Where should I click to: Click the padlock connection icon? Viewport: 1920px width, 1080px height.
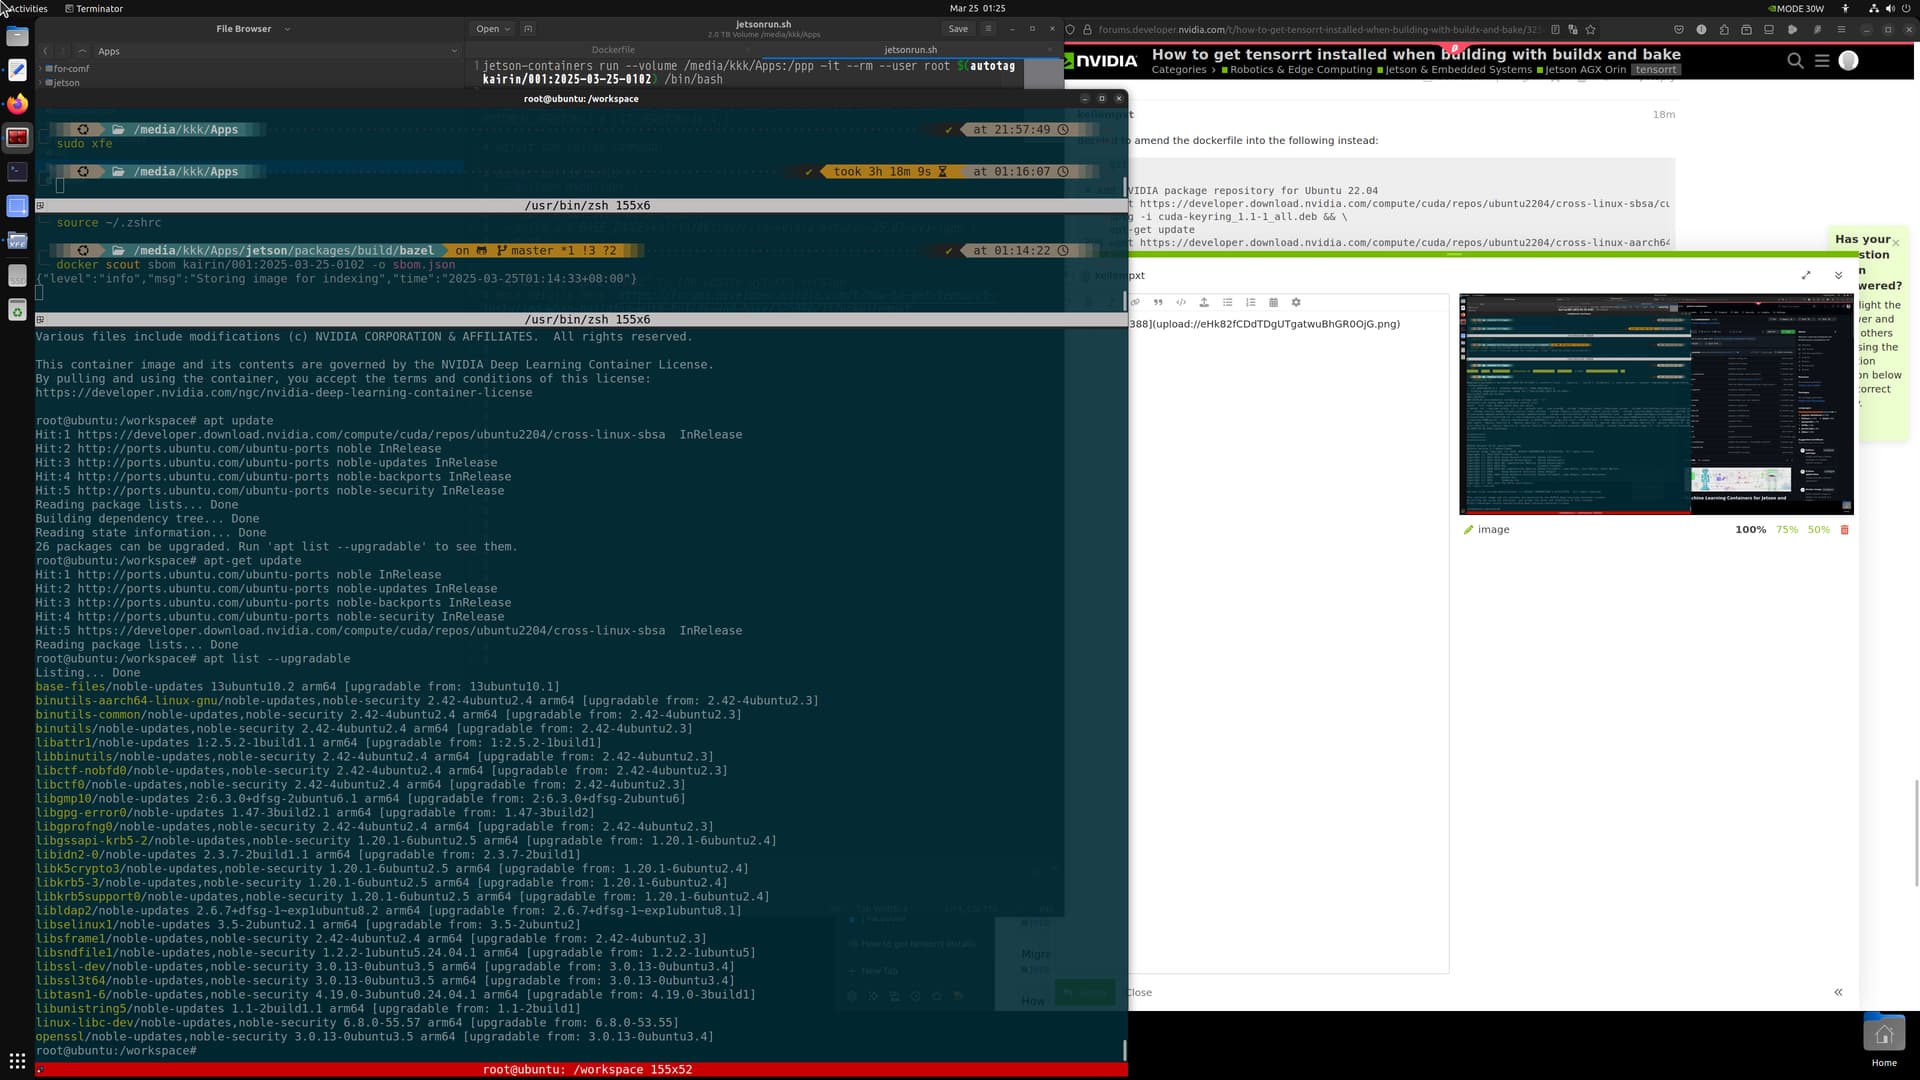[x=1088, y=29]
